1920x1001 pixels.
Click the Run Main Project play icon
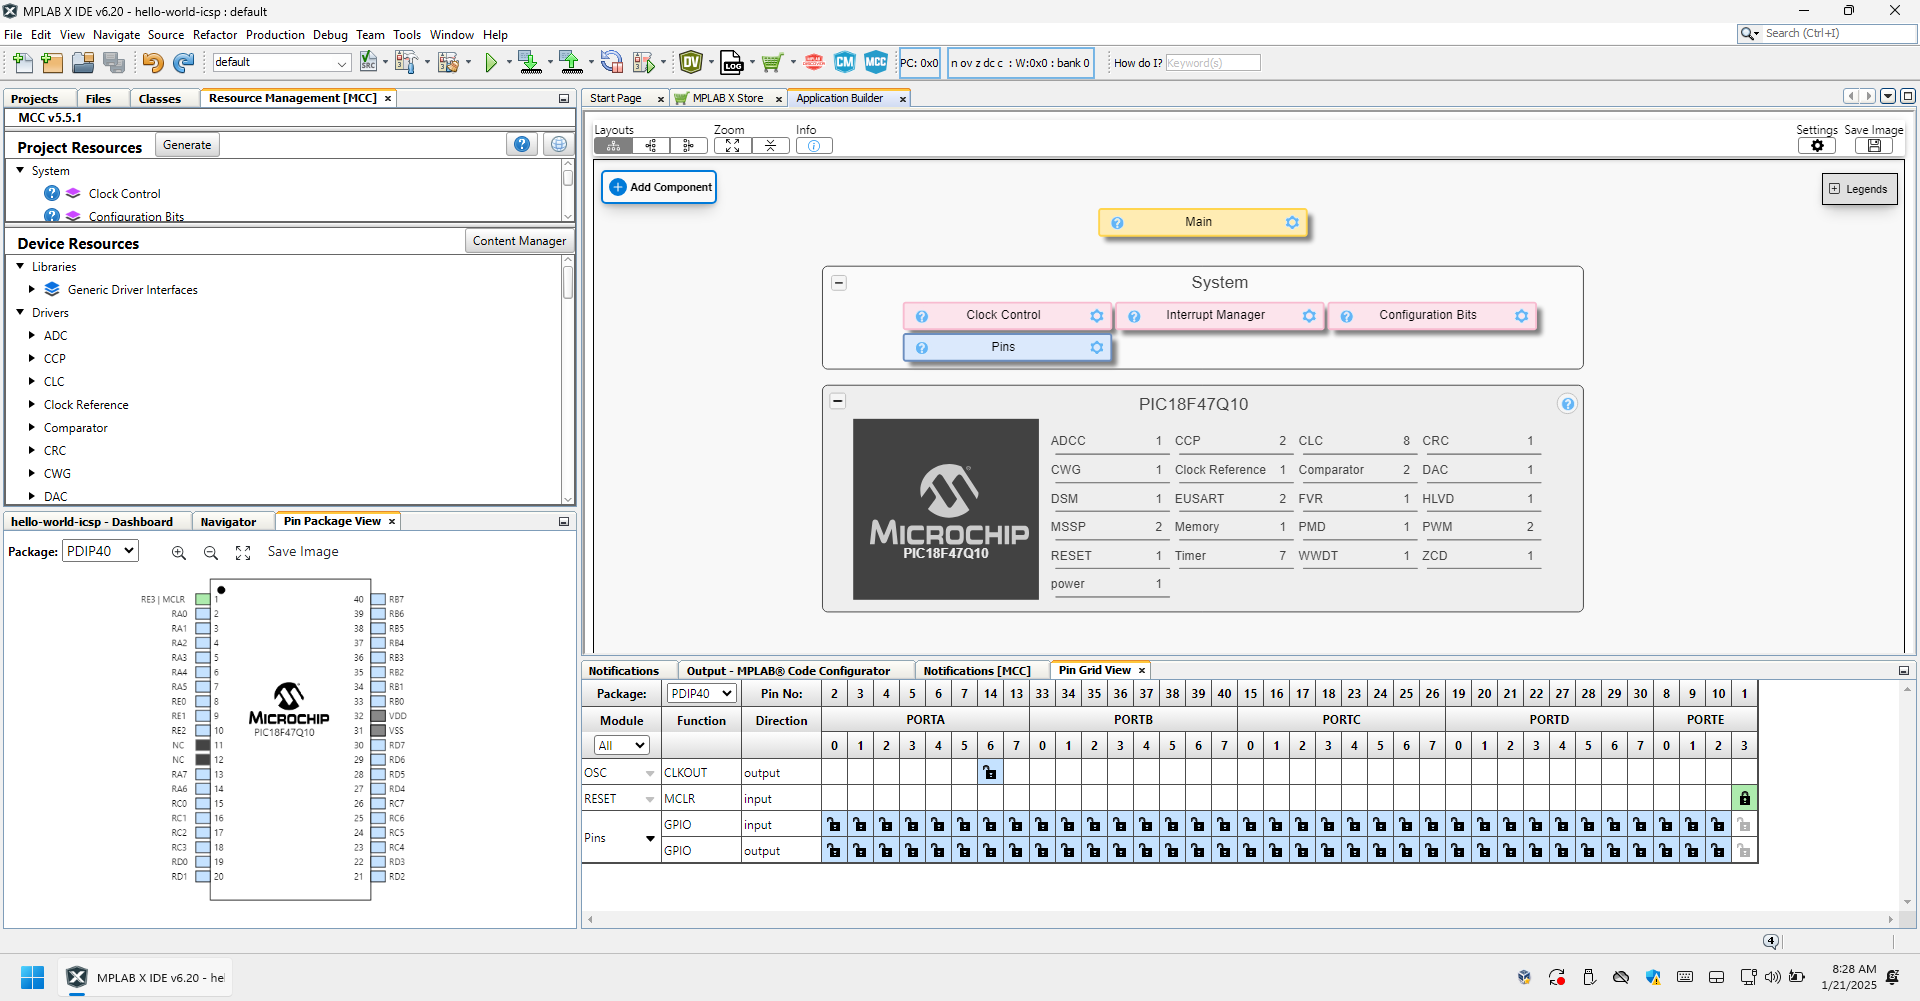[x=491, y=63]
